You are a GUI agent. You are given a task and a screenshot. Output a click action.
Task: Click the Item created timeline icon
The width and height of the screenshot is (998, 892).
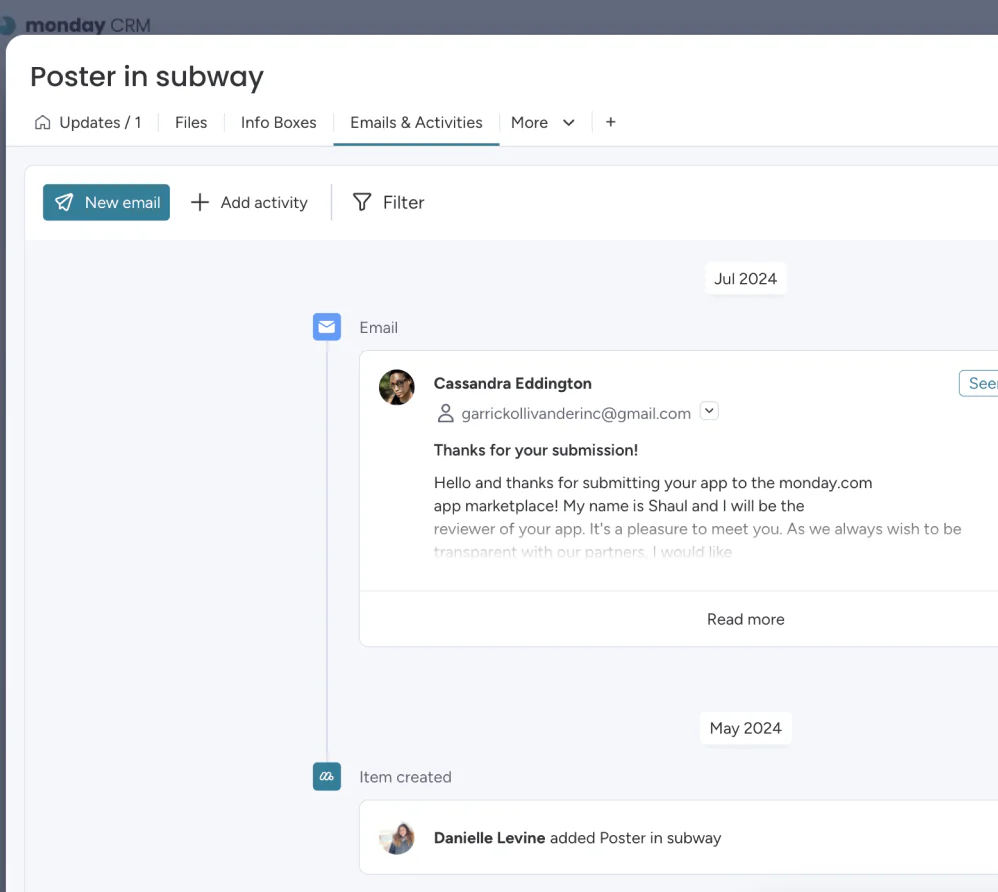327,776
